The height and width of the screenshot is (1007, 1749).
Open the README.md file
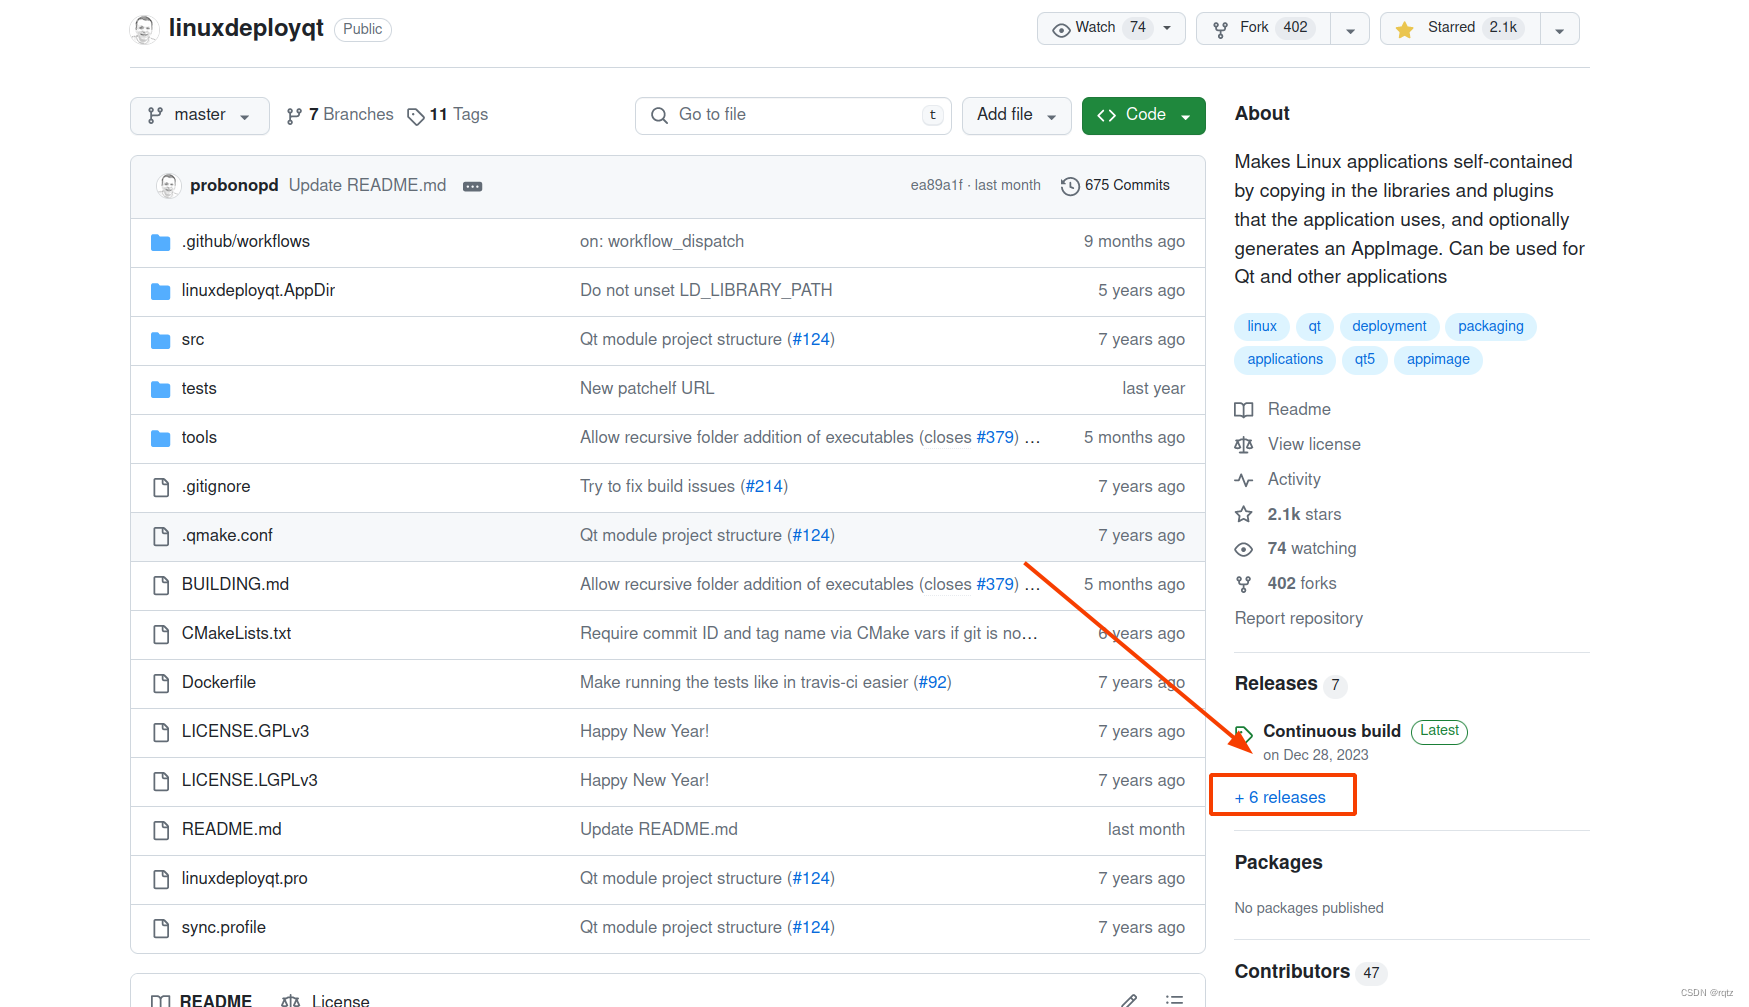[x=231, y=829]
